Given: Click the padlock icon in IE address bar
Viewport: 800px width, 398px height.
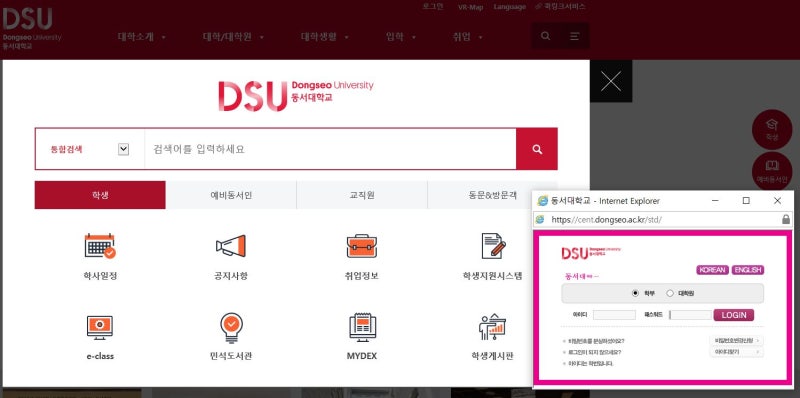Looking at the screenshot, I should tap(786, 219).
